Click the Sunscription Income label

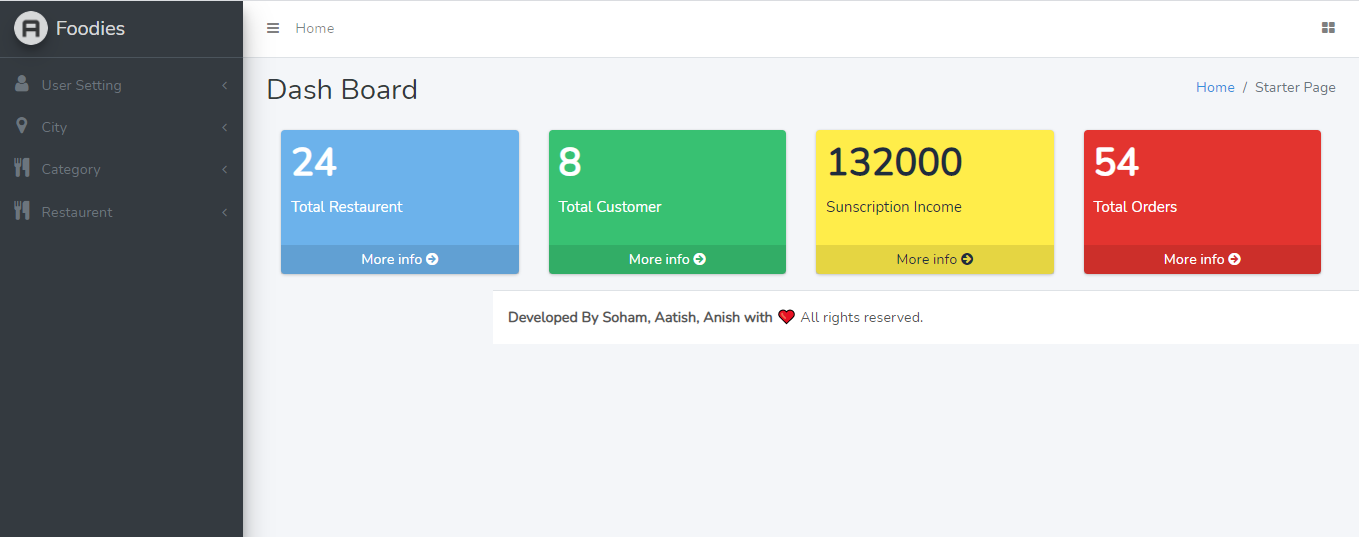point(894,207)
